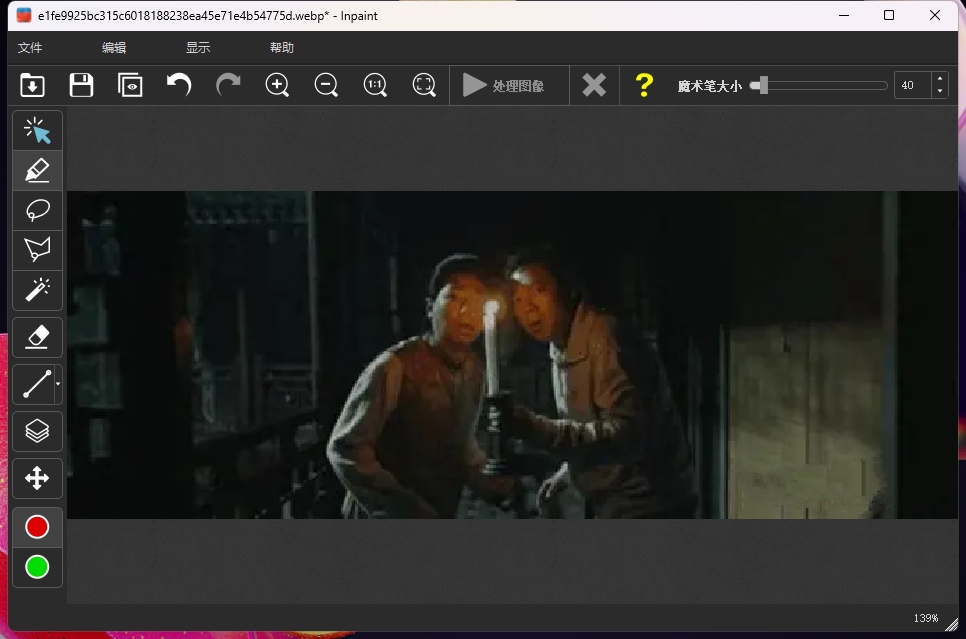Click the magic pen size value field
The width and height of the screenshot is (966, 639).
pyautogui.click(x=912, y=86)
